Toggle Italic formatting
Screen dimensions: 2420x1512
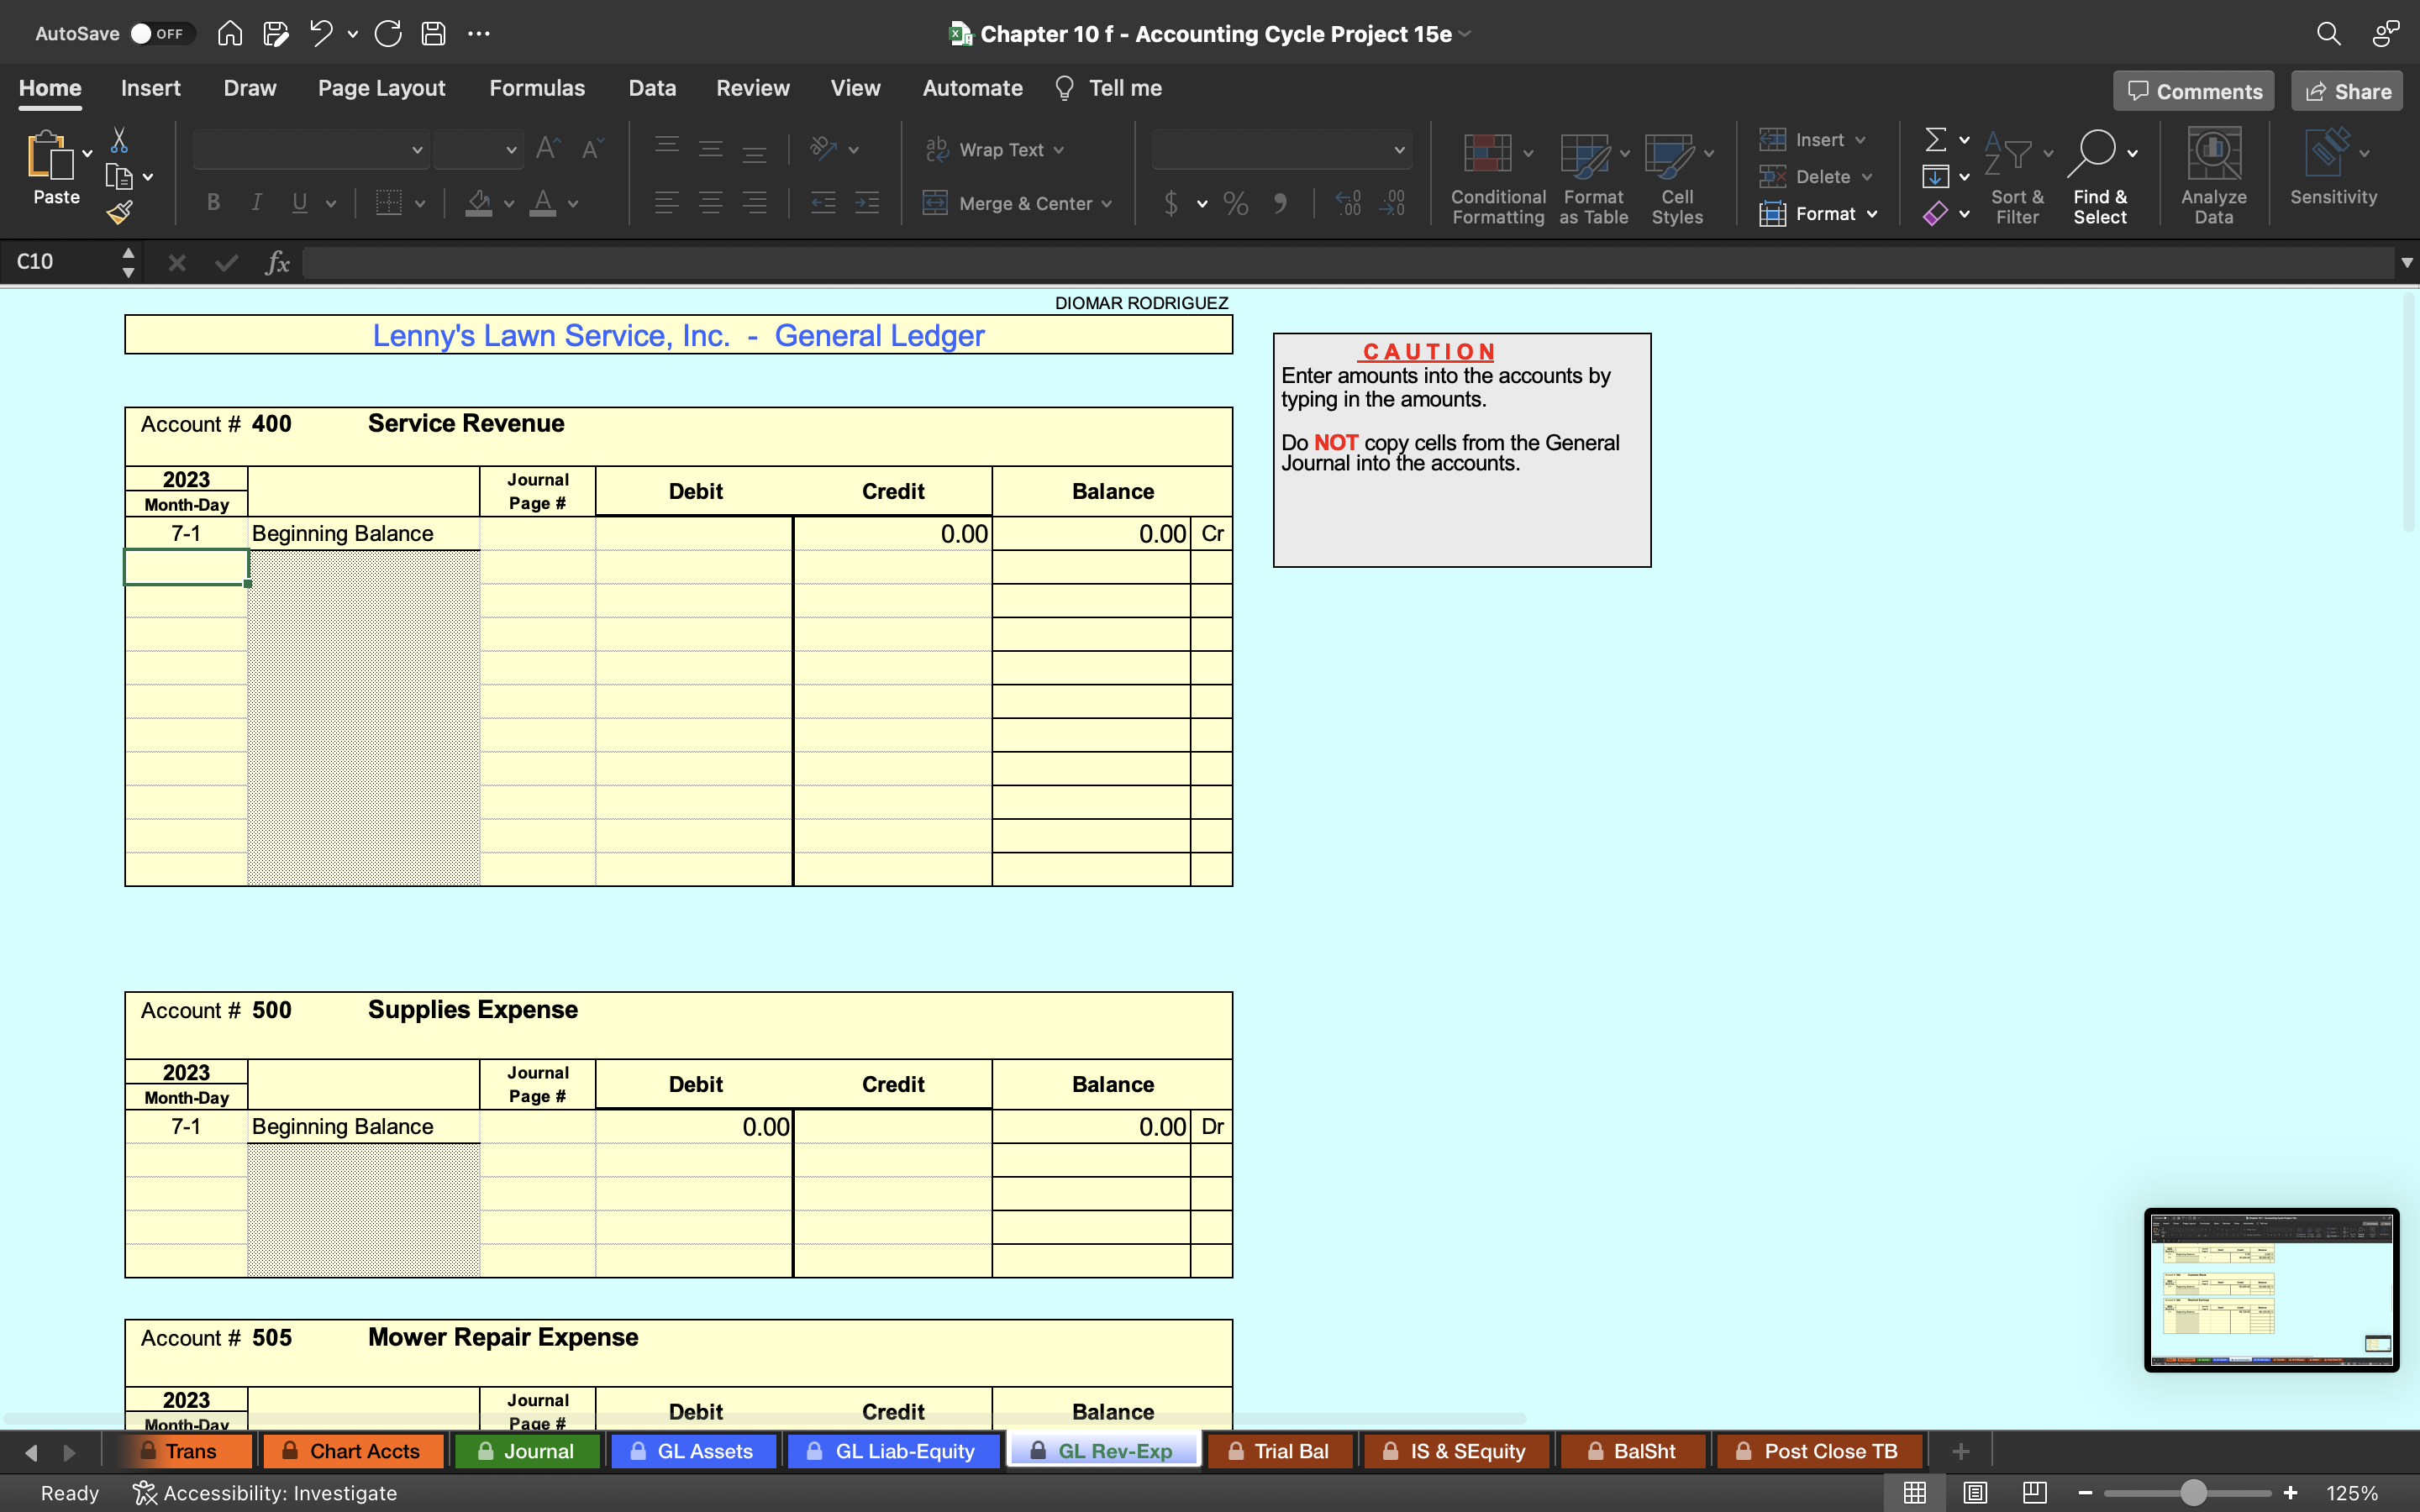pyautogui.click(x=256, y=203)
